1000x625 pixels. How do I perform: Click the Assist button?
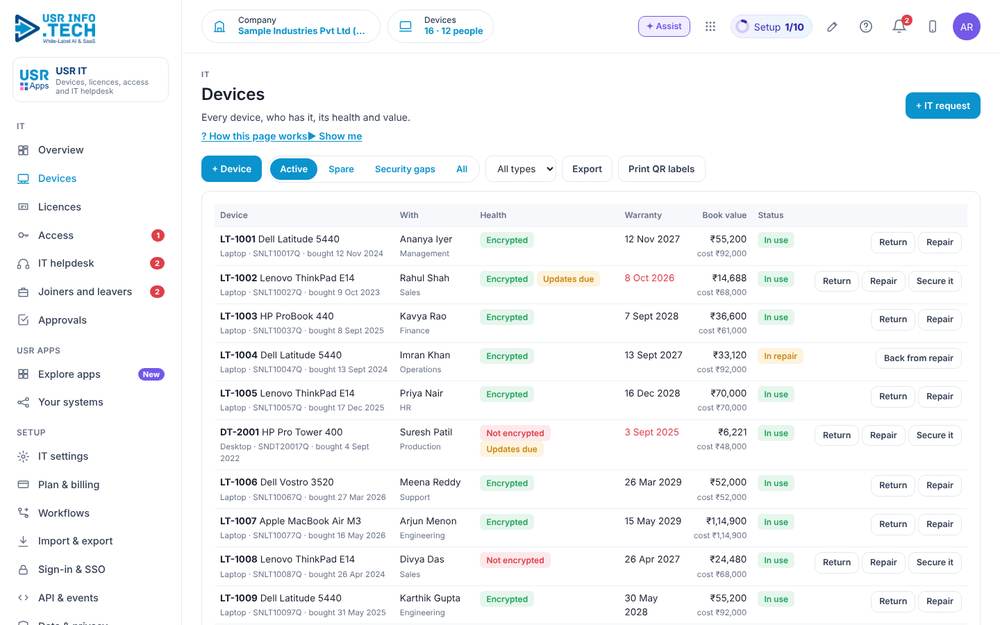[664, 26]
